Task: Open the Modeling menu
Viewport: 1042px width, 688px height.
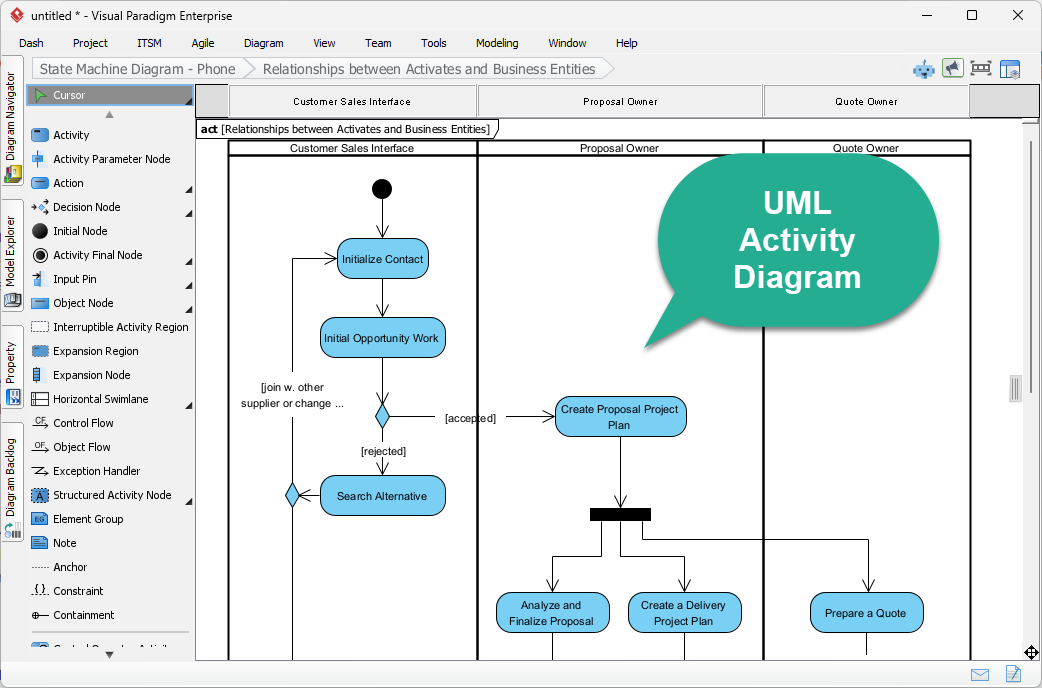Action: pos(496,43)
